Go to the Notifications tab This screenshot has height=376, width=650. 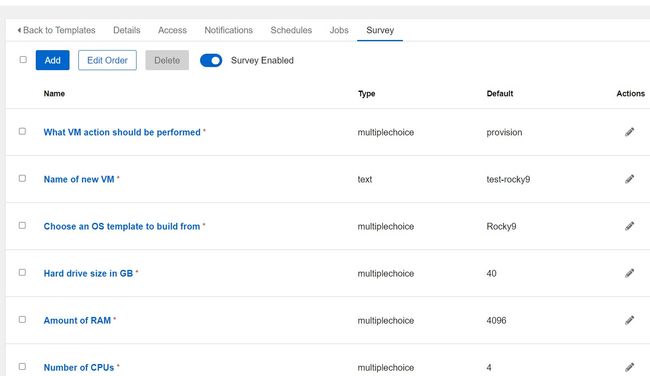tap(228, 30)
